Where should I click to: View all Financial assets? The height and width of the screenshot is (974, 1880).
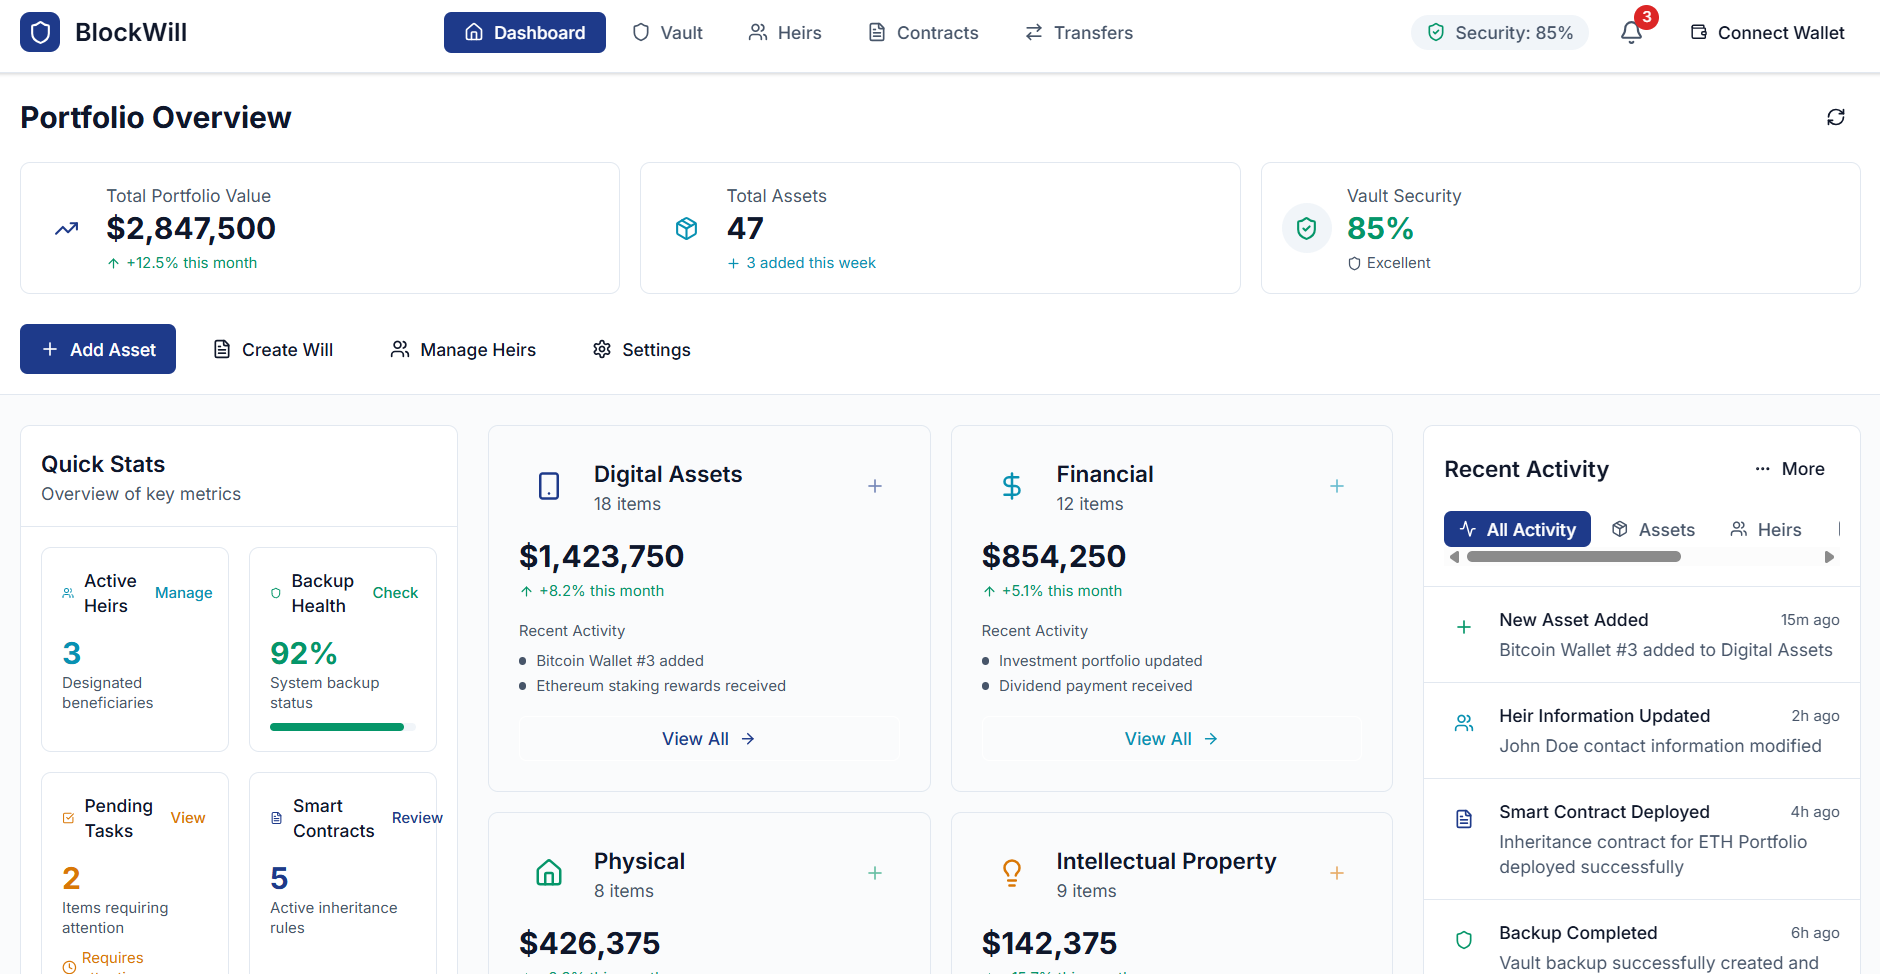[1172, 739]
